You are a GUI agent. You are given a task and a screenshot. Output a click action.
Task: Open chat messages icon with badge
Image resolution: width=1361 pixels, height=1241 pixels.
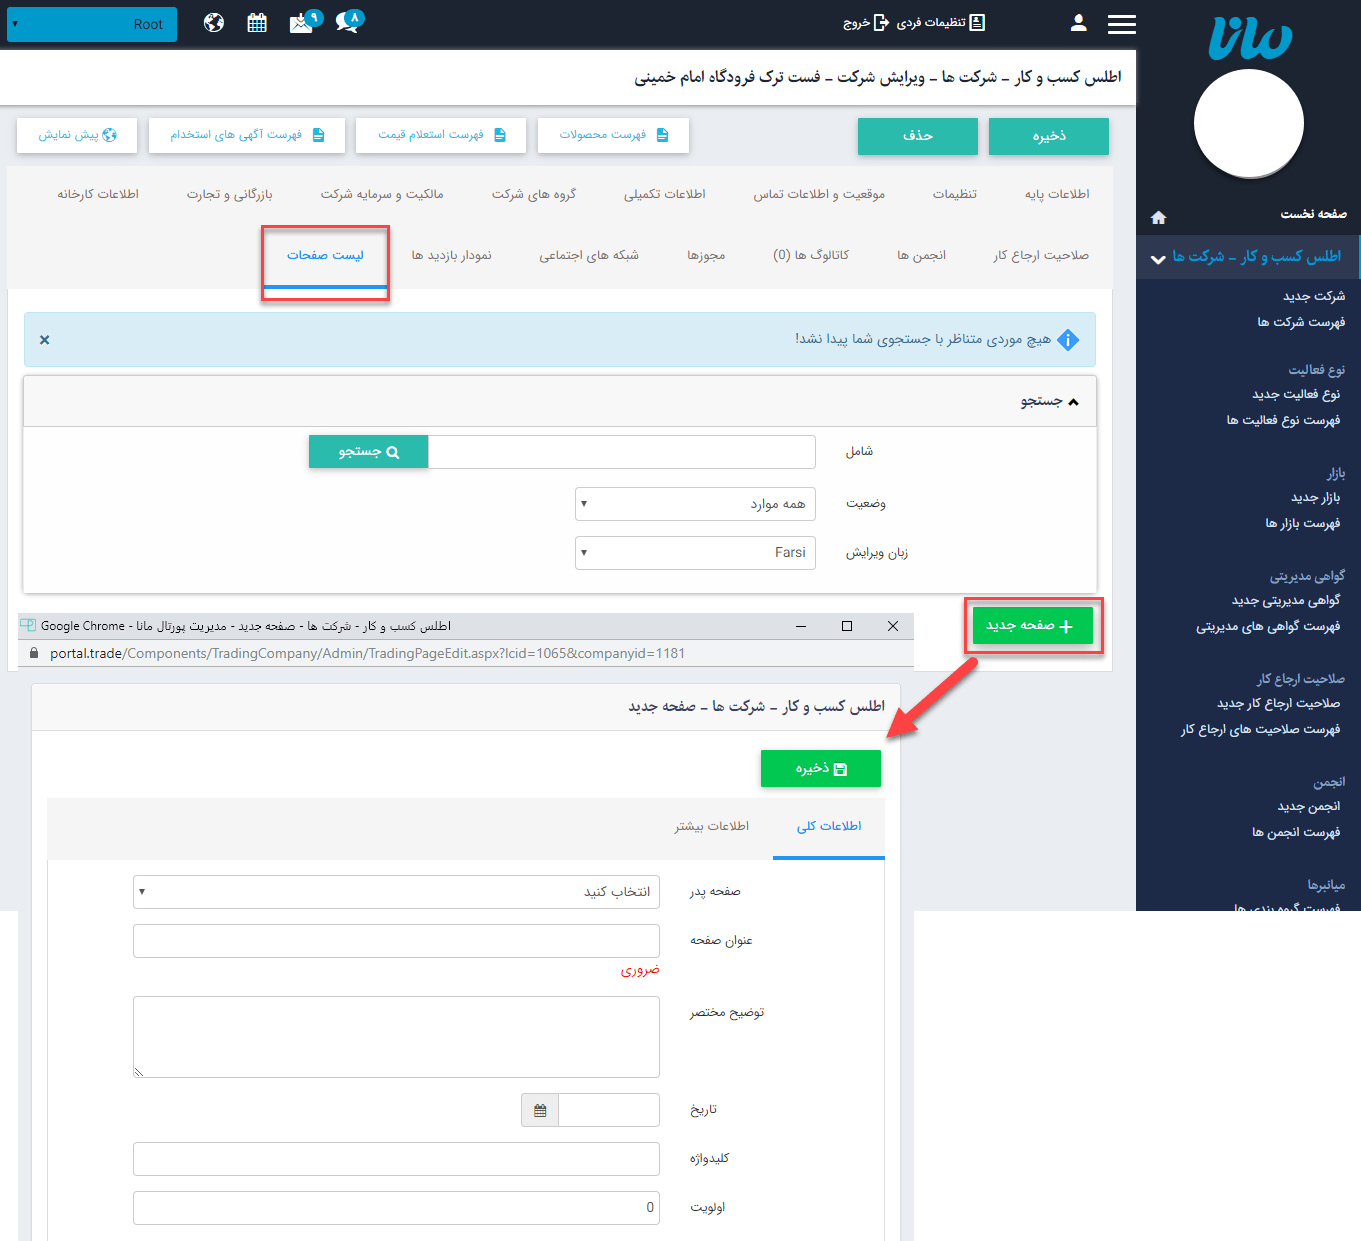tap(348, 22)
